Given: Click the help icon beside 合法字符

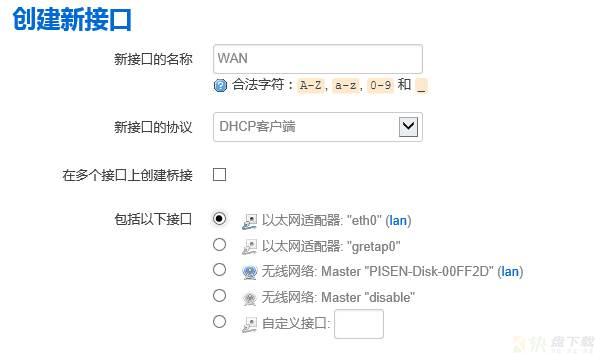Looking at the screenshot, I should (x=220, y=85).
